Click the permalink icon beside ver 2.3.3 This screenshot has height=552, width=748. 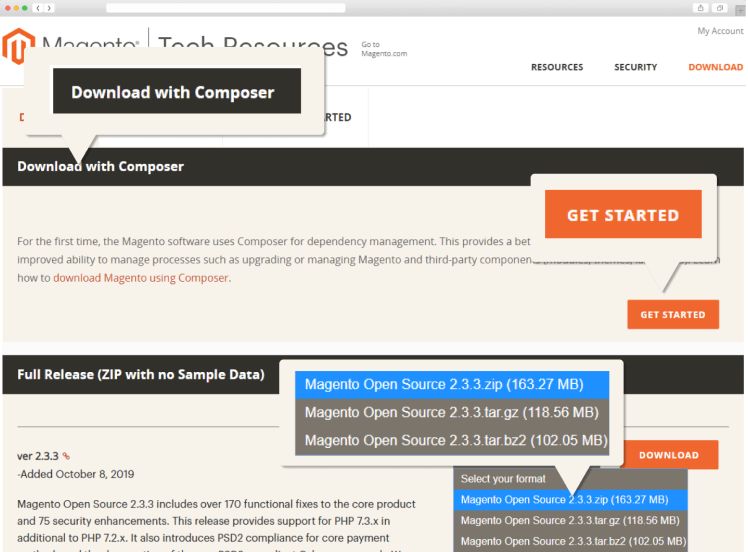click(66, 456)
